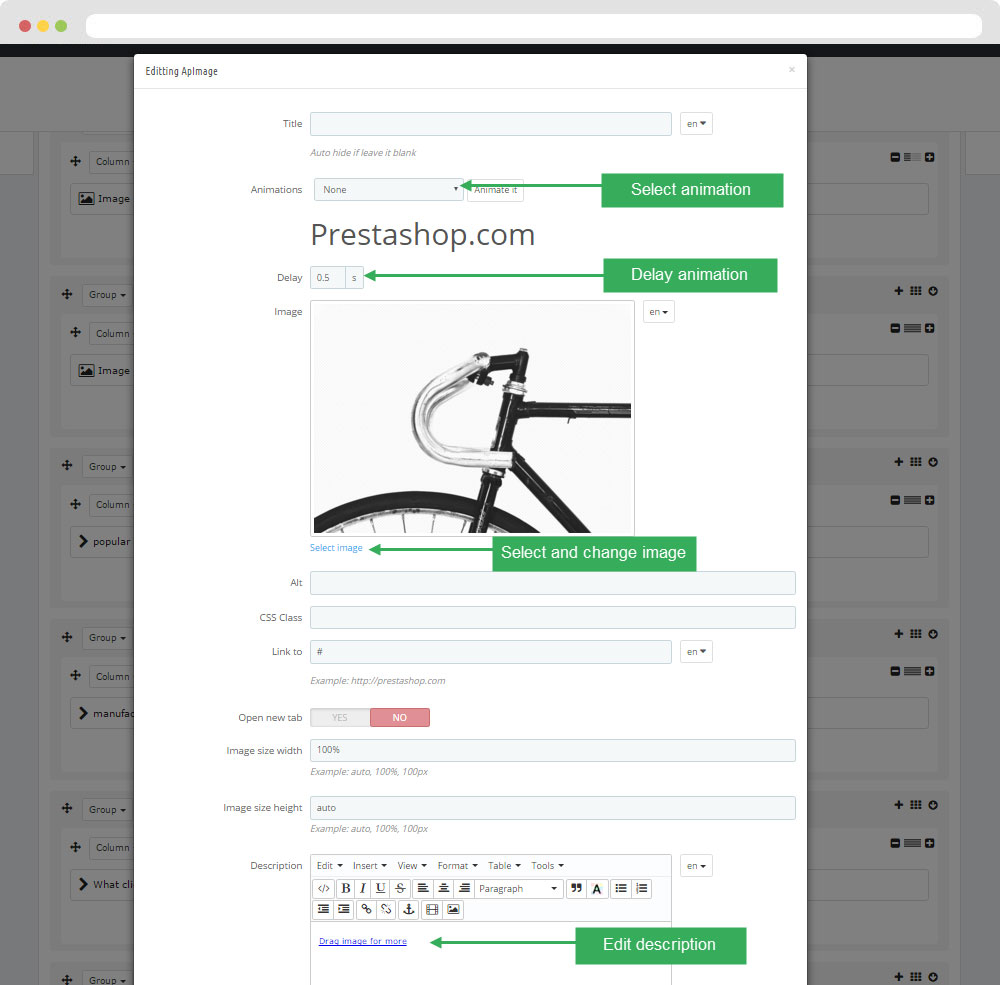Insert blockquote in description
The width and height of the screenshot is (1000, 985).
point(576,888)
